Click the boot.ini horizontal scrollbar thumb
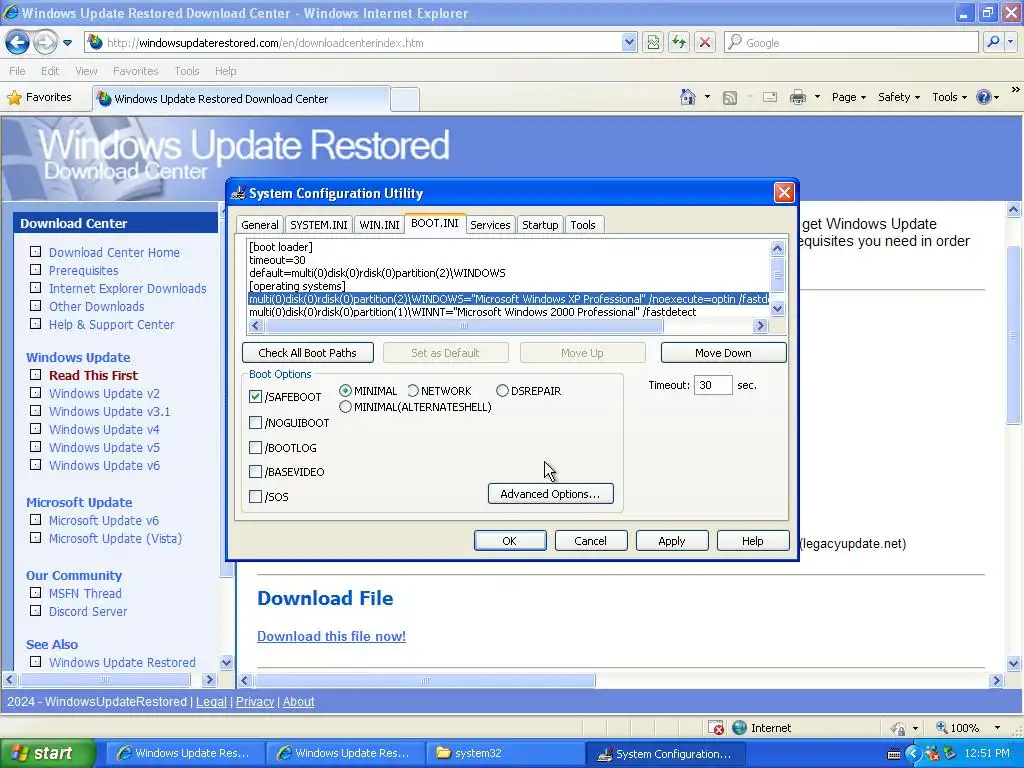The width and height of the screenshot is (1024, 768). [x=464, y=325]
